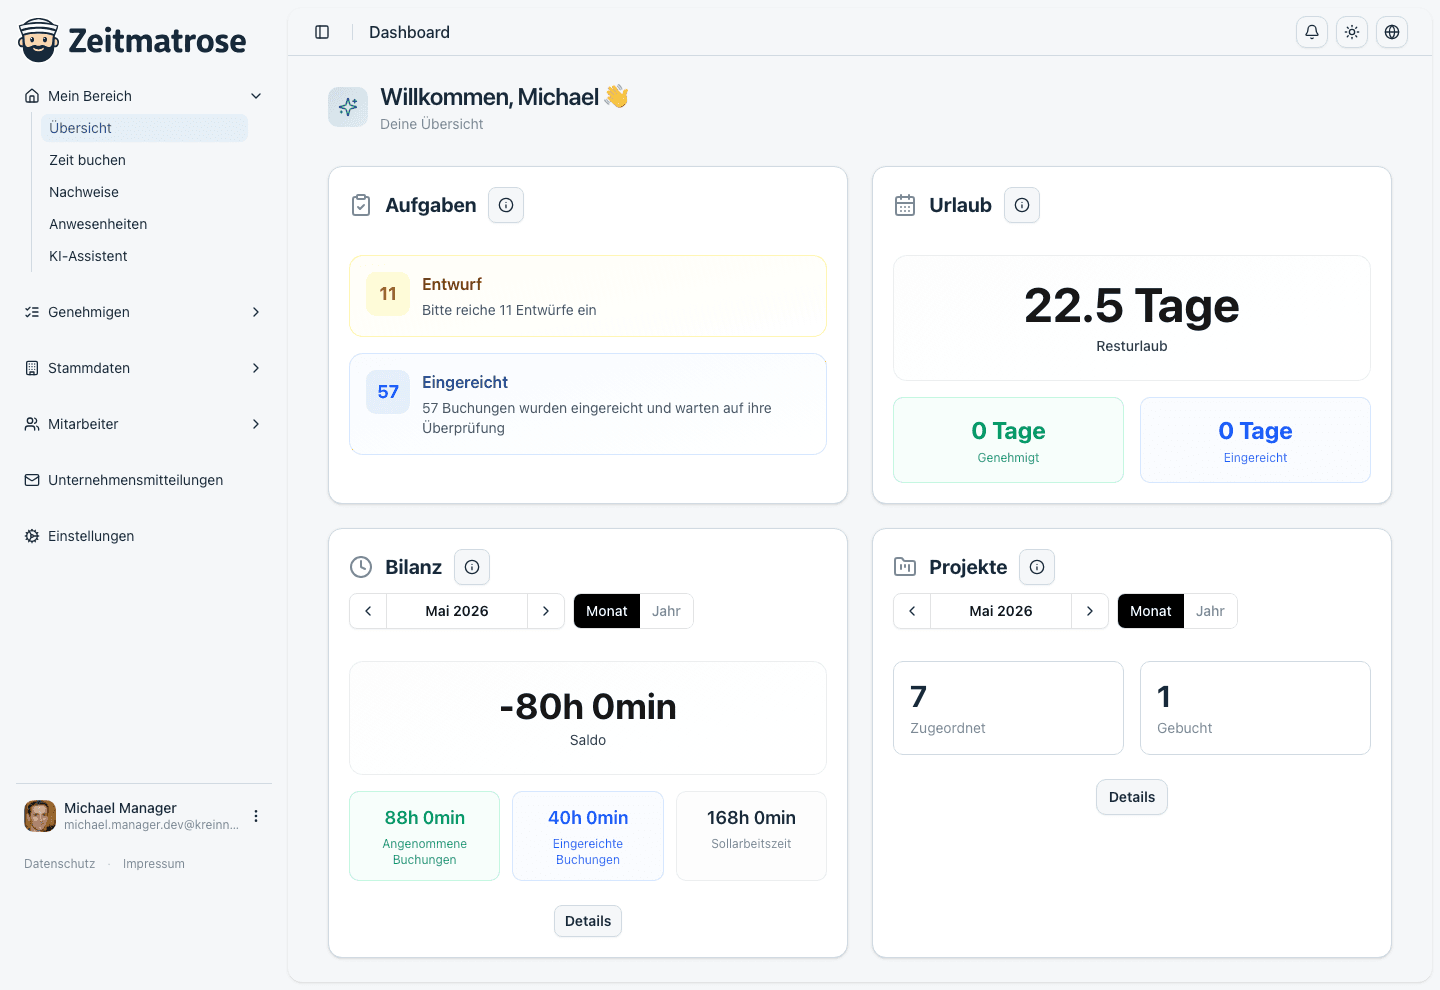Open the language globe menu
The height and width of the screenshot is (990, 1440).
pyautogui.click(x=1392, y=32)
